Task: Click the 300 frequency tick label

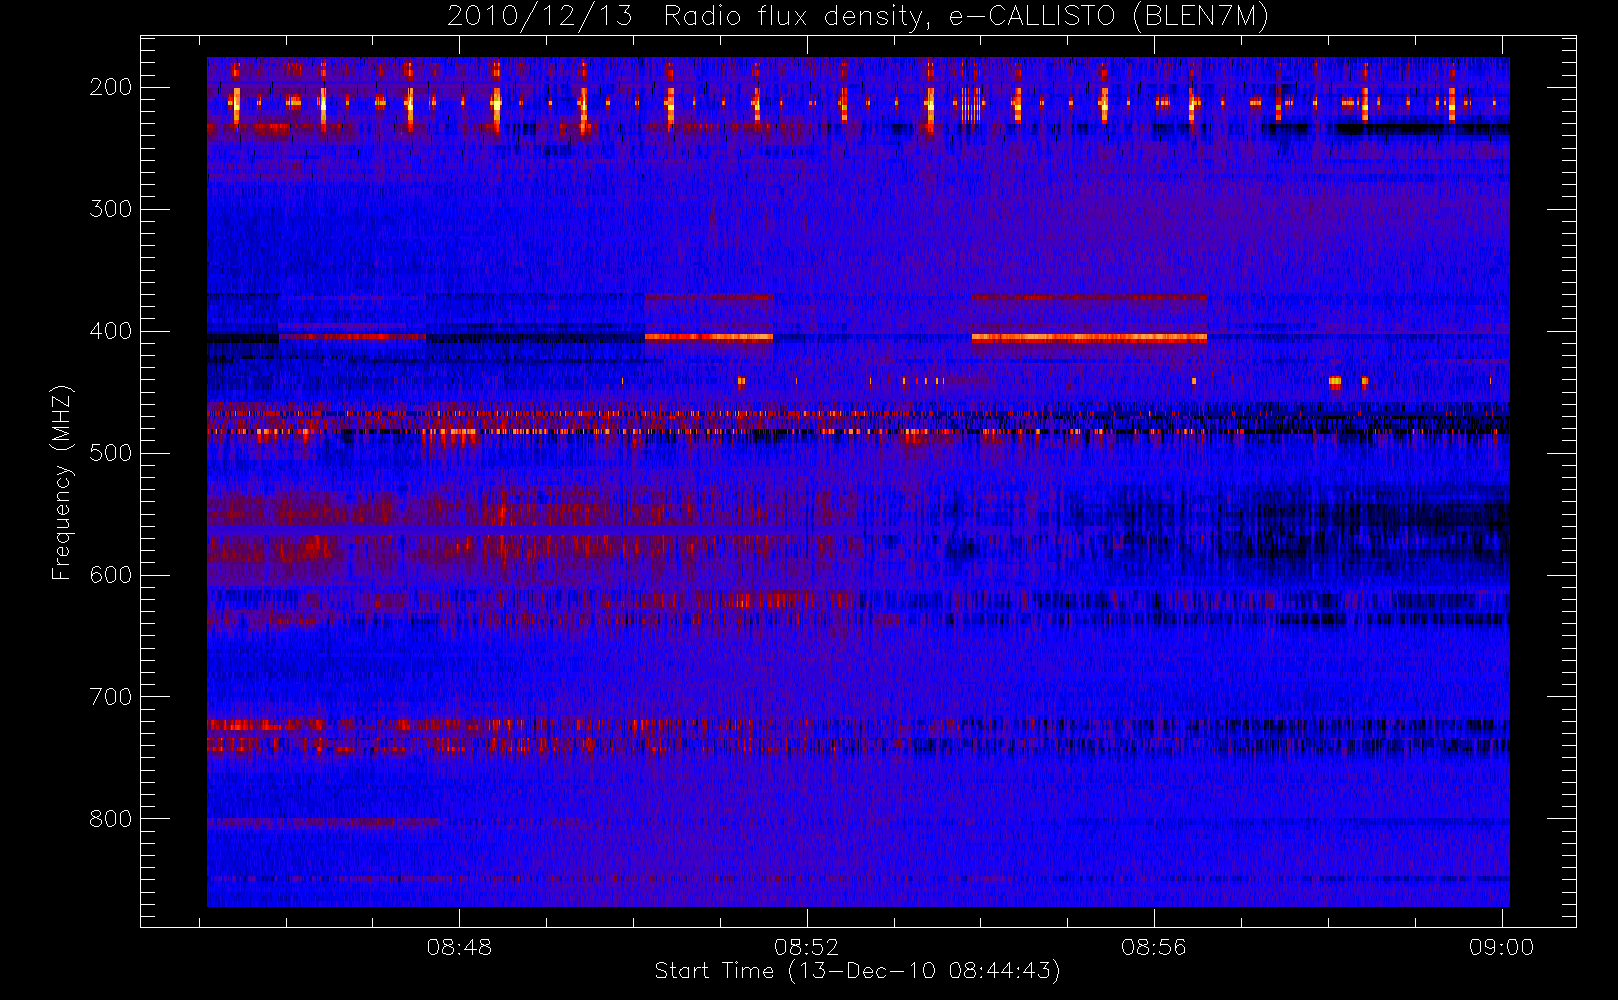Action: pos(111,209)
